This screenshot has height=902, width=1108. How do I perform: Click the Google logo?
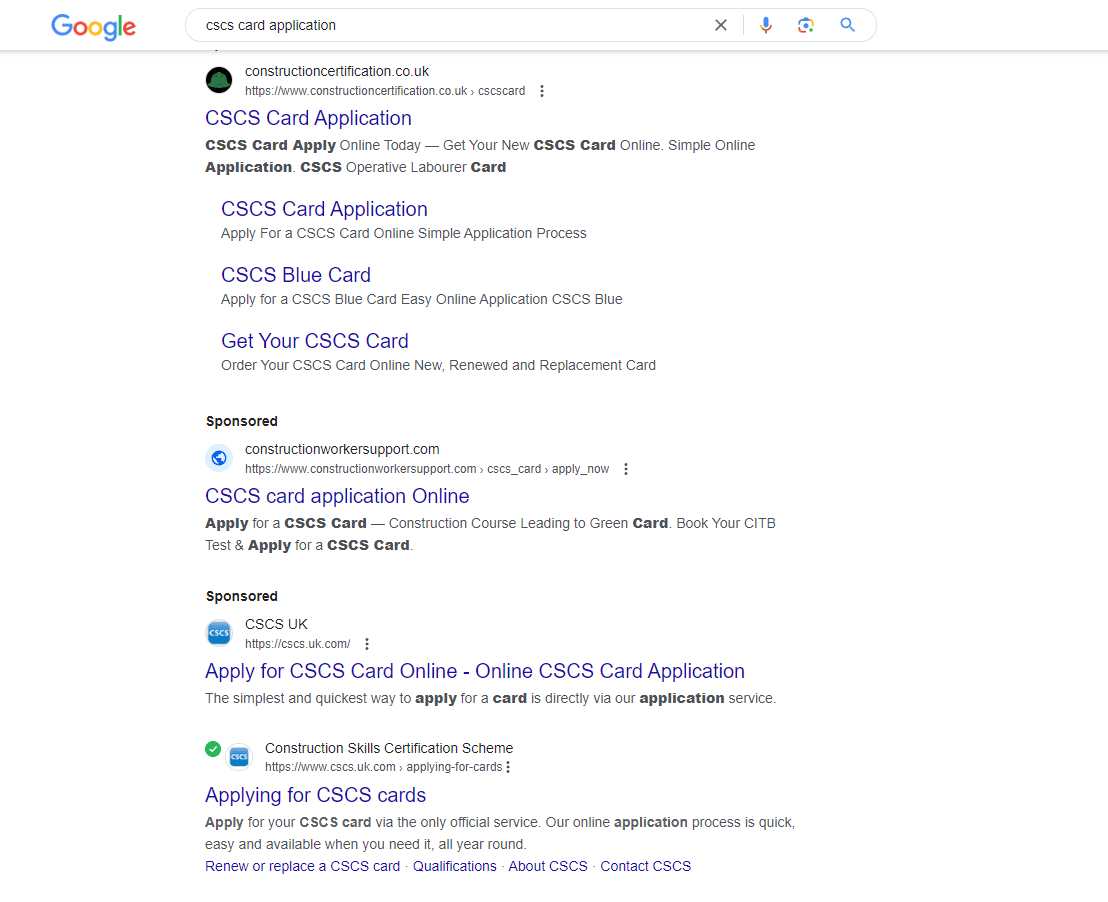[93, 26]
